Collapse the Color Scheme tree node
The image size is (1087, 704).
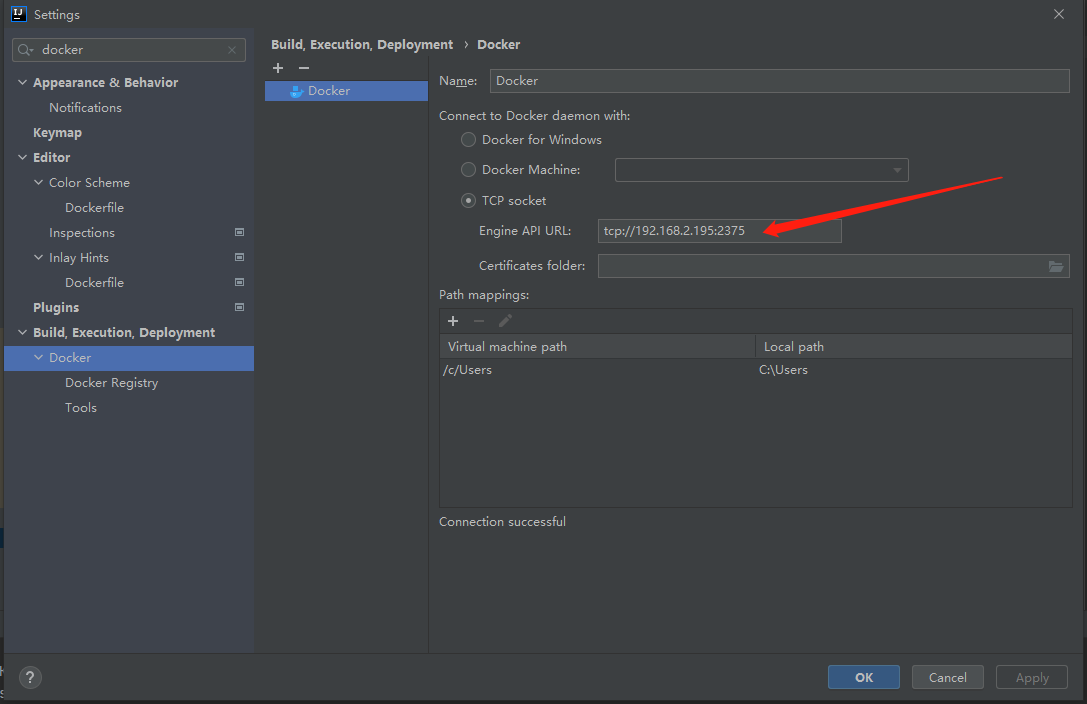tap(39, 183)
